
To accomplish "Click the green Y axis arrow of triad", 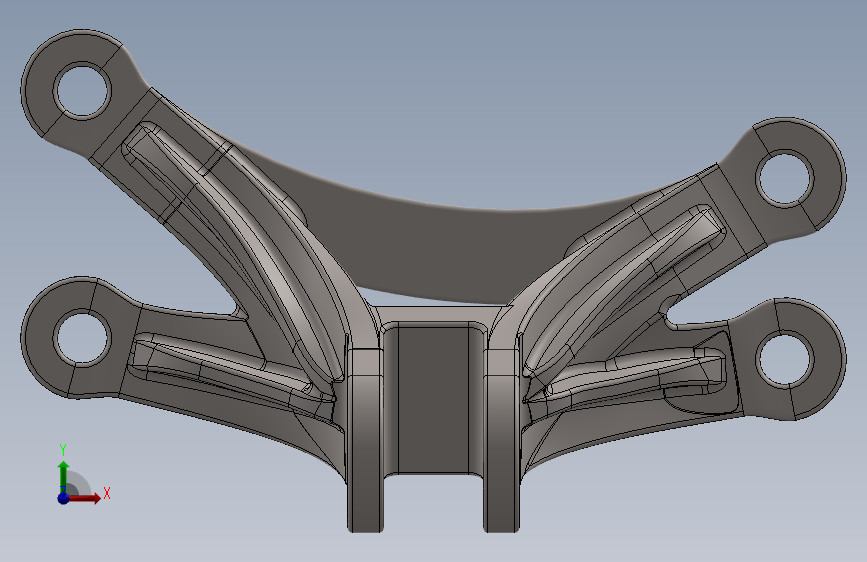I will point(64,476).
